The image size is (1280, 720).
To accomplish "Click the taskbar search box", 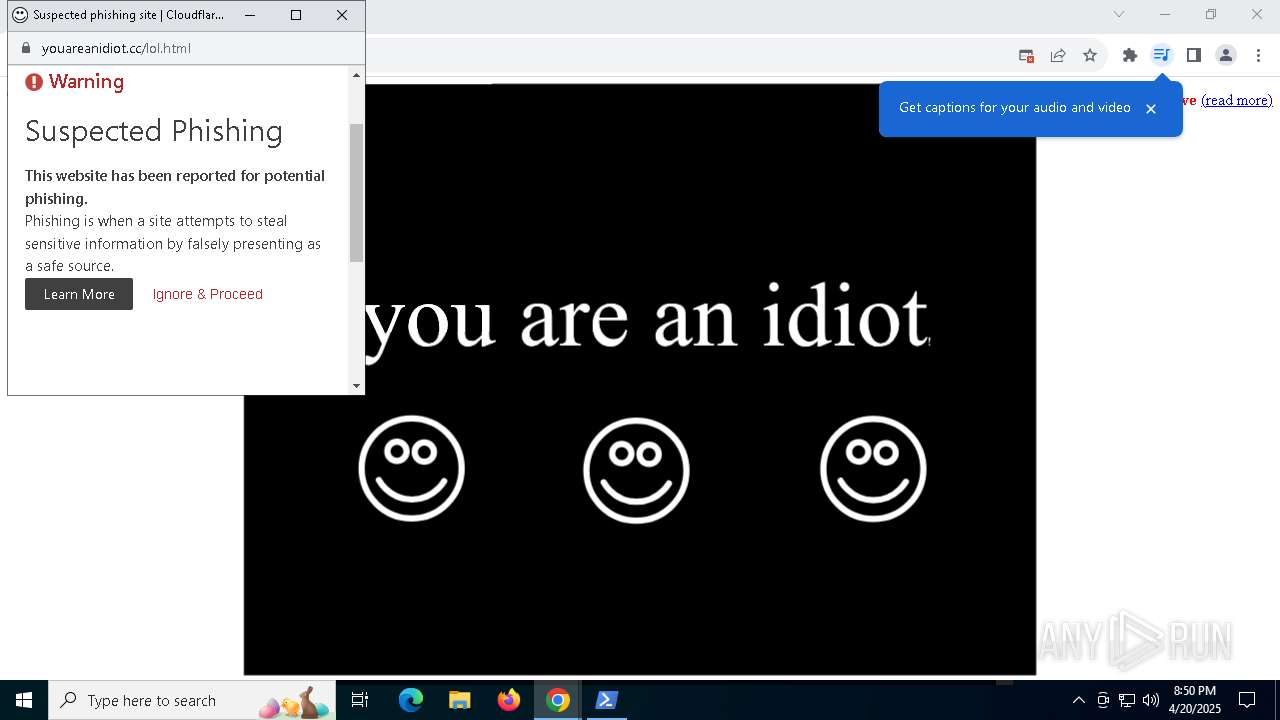I will coord(193,700).
